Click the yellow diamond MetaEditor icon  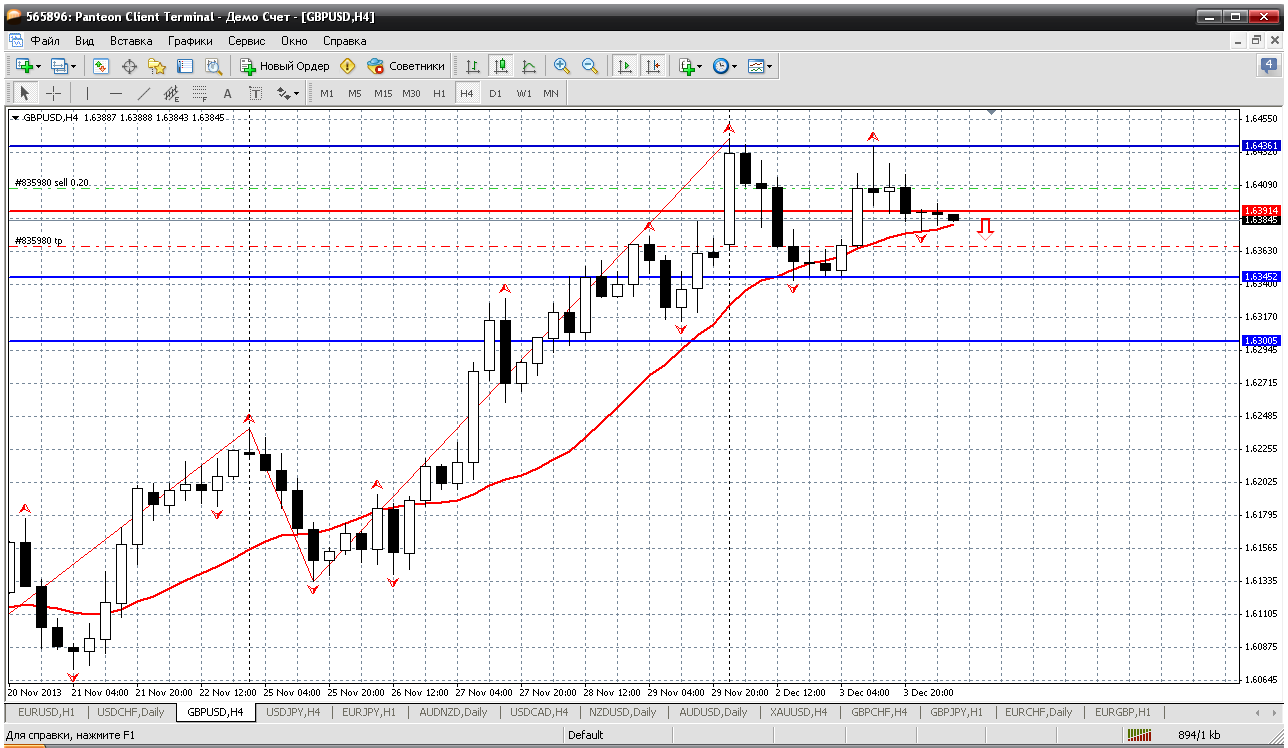coord(348,66)
